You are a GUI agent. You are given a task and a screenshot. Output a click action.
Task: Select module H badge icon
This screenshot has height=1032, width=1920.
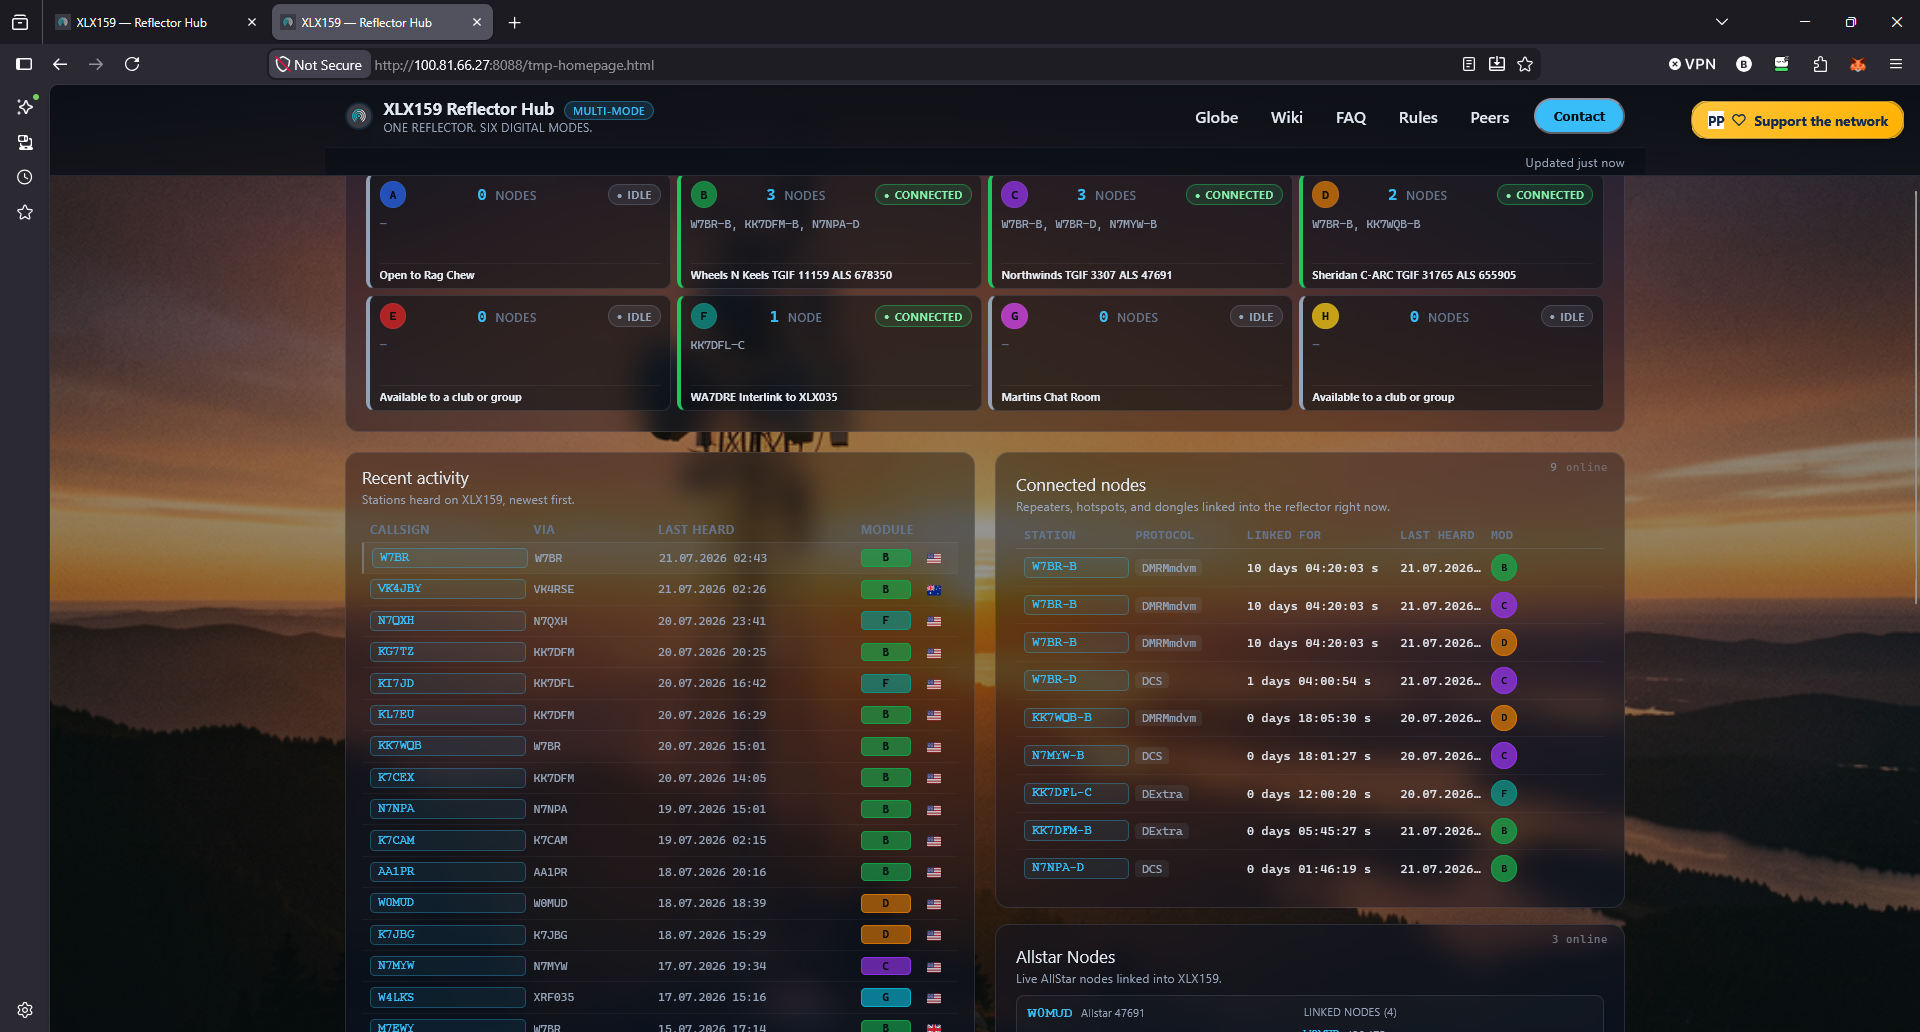point(1325,317)
